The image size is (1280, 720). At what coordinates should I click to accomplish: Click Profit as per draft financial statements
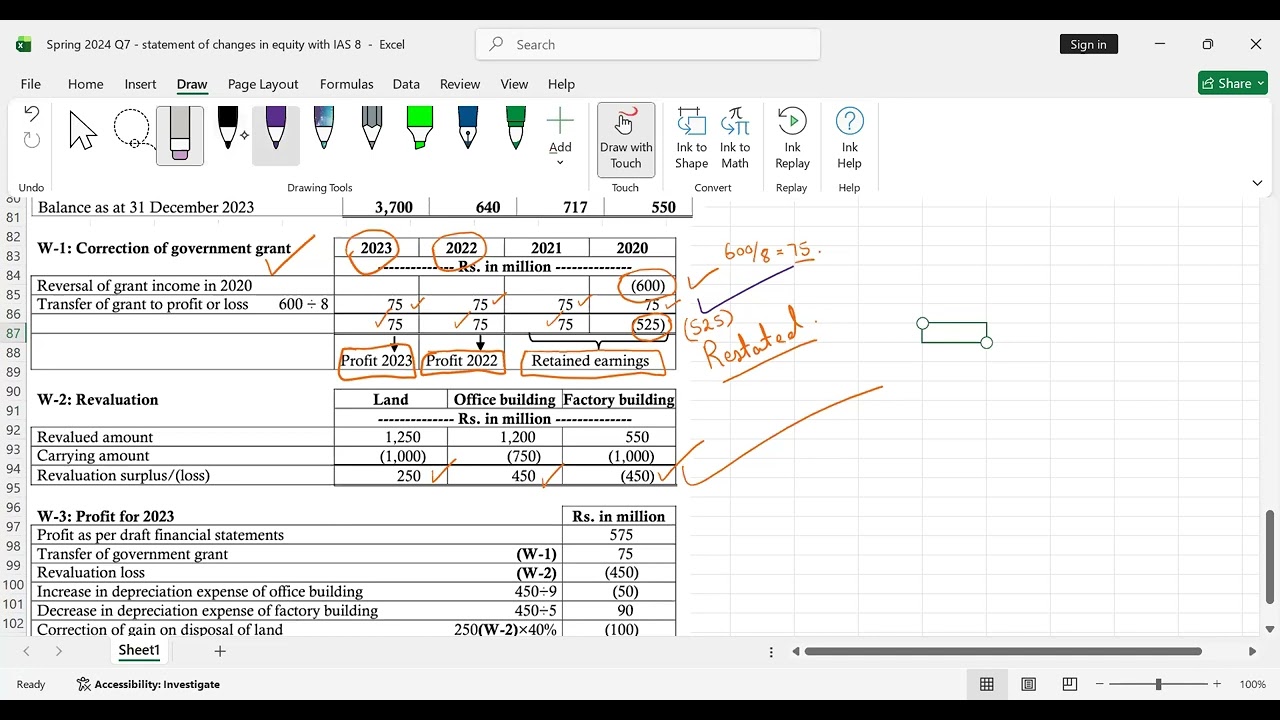coord(160,535)
